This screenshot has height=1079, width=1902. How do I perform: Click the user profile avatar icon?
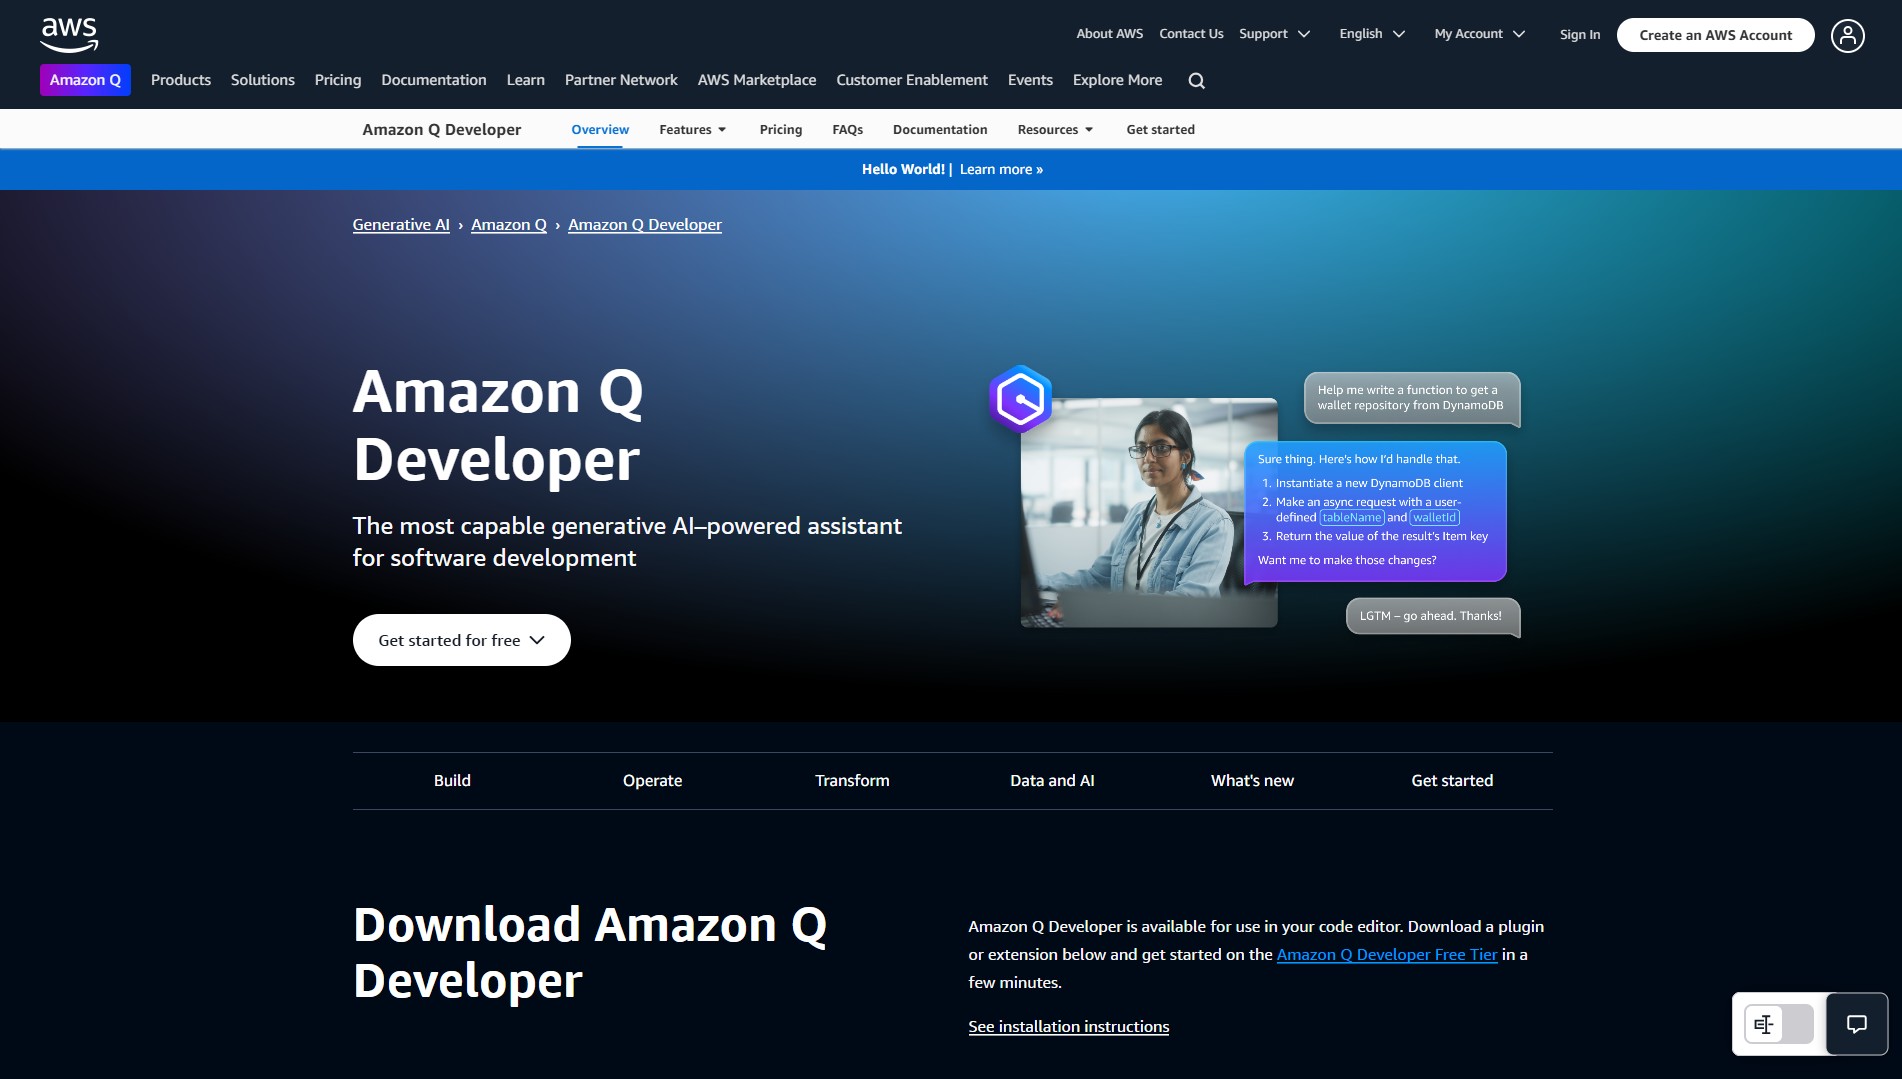pos(1847,35)
